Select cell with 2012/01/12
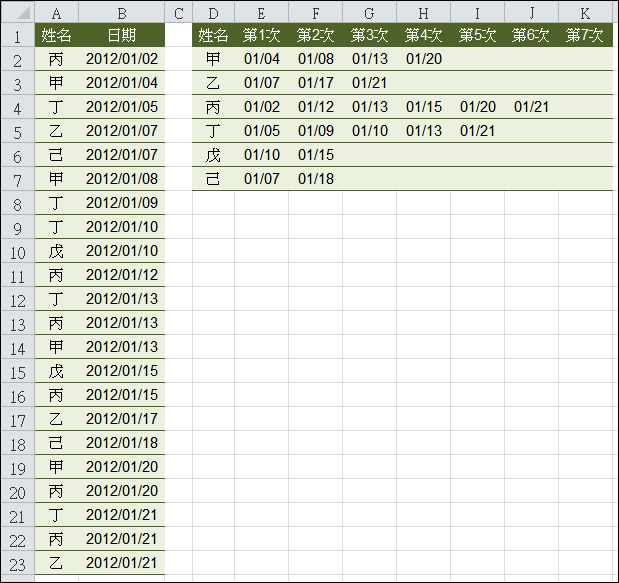 pyautogui.click(x=122, y=275)
